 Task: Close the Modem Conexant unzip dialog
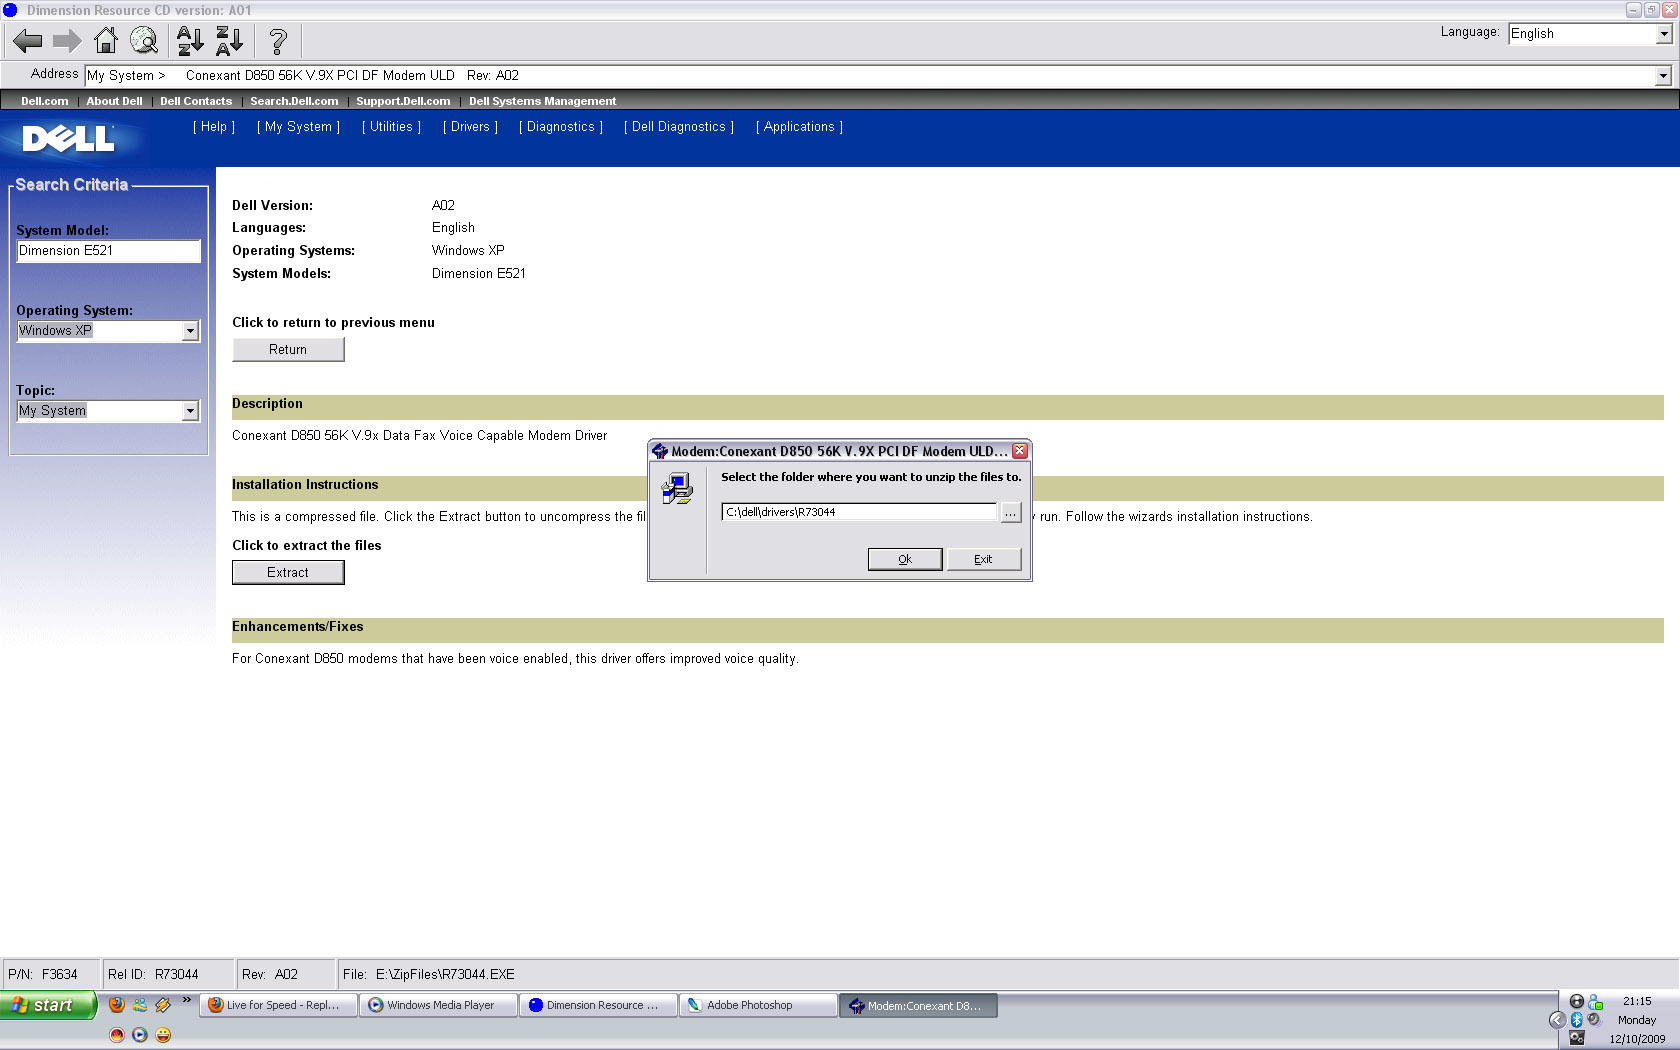[x=1020, y=451]
